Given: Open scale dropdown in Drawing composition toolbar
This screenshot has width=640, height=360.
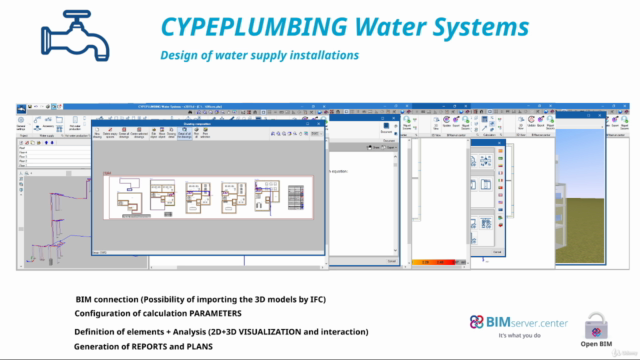Looking at the screenshot, I should tap(316, 133).
